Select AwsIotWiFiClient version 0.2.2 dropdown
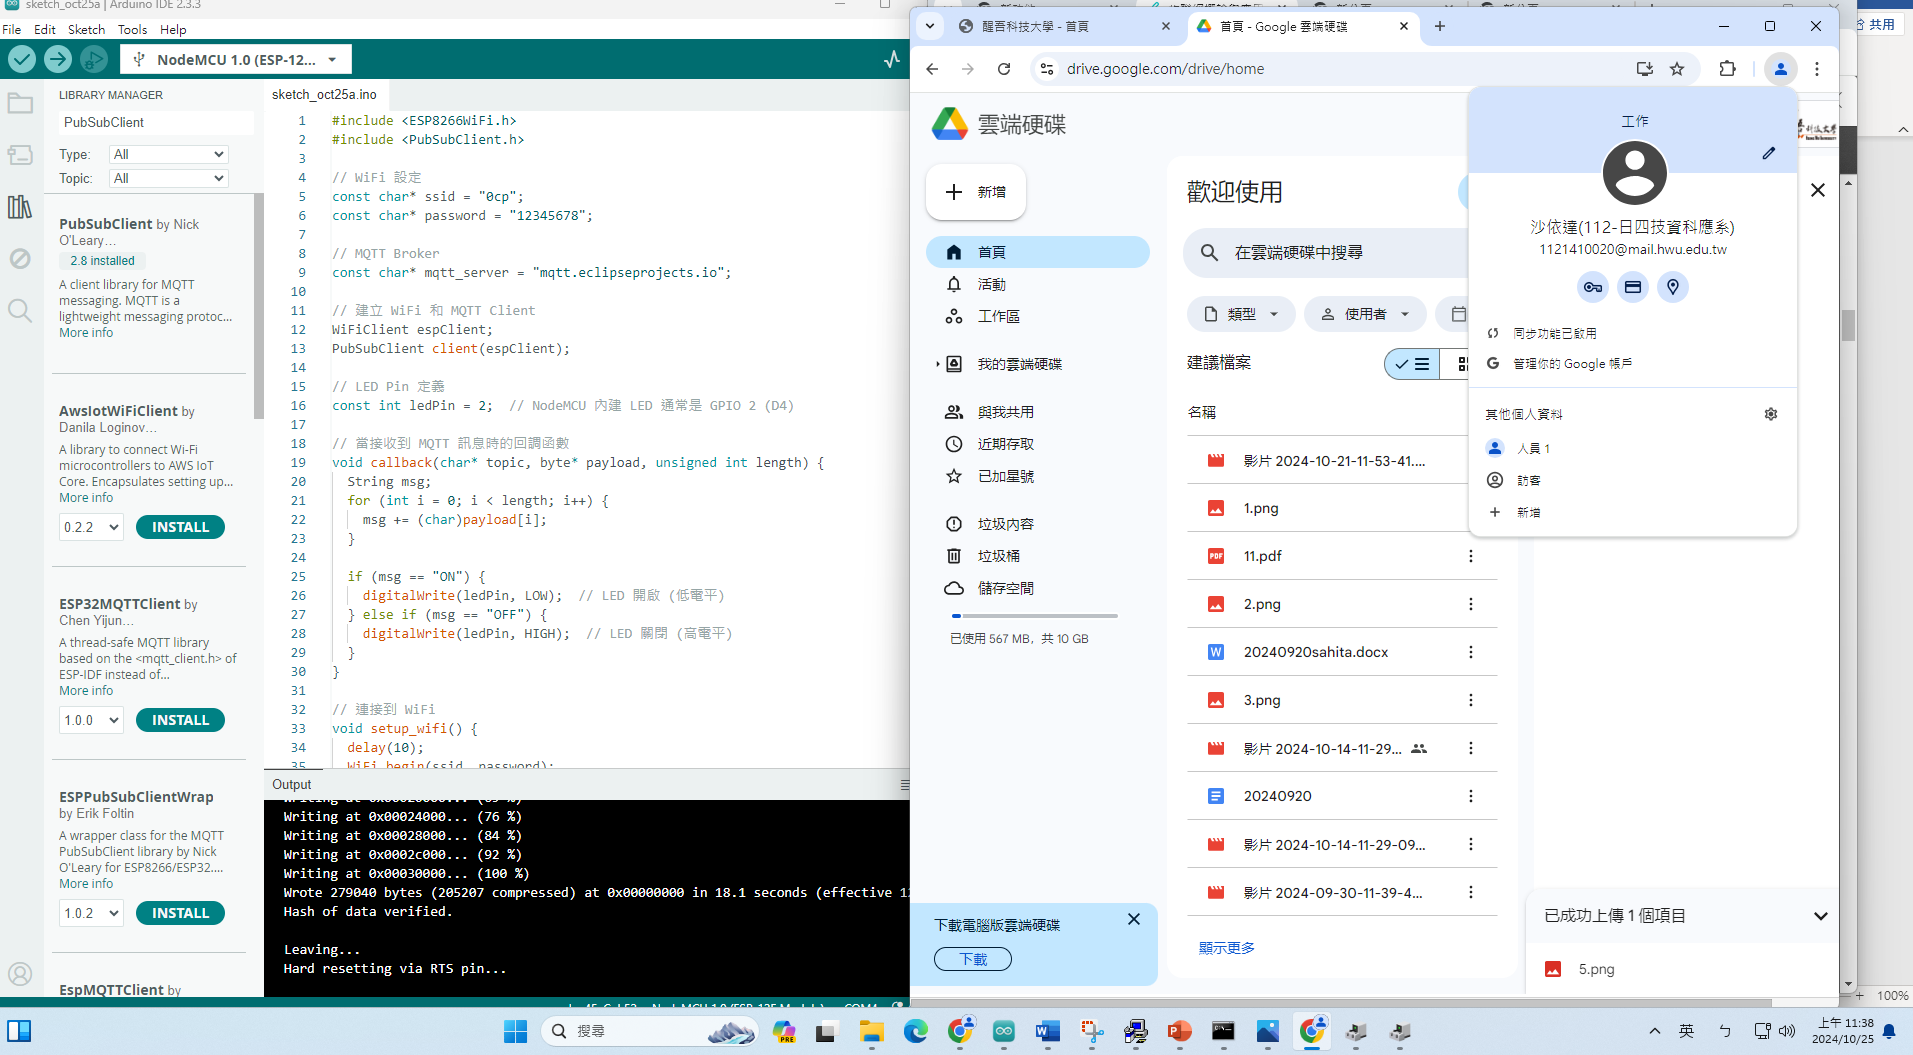 [91, 527]
